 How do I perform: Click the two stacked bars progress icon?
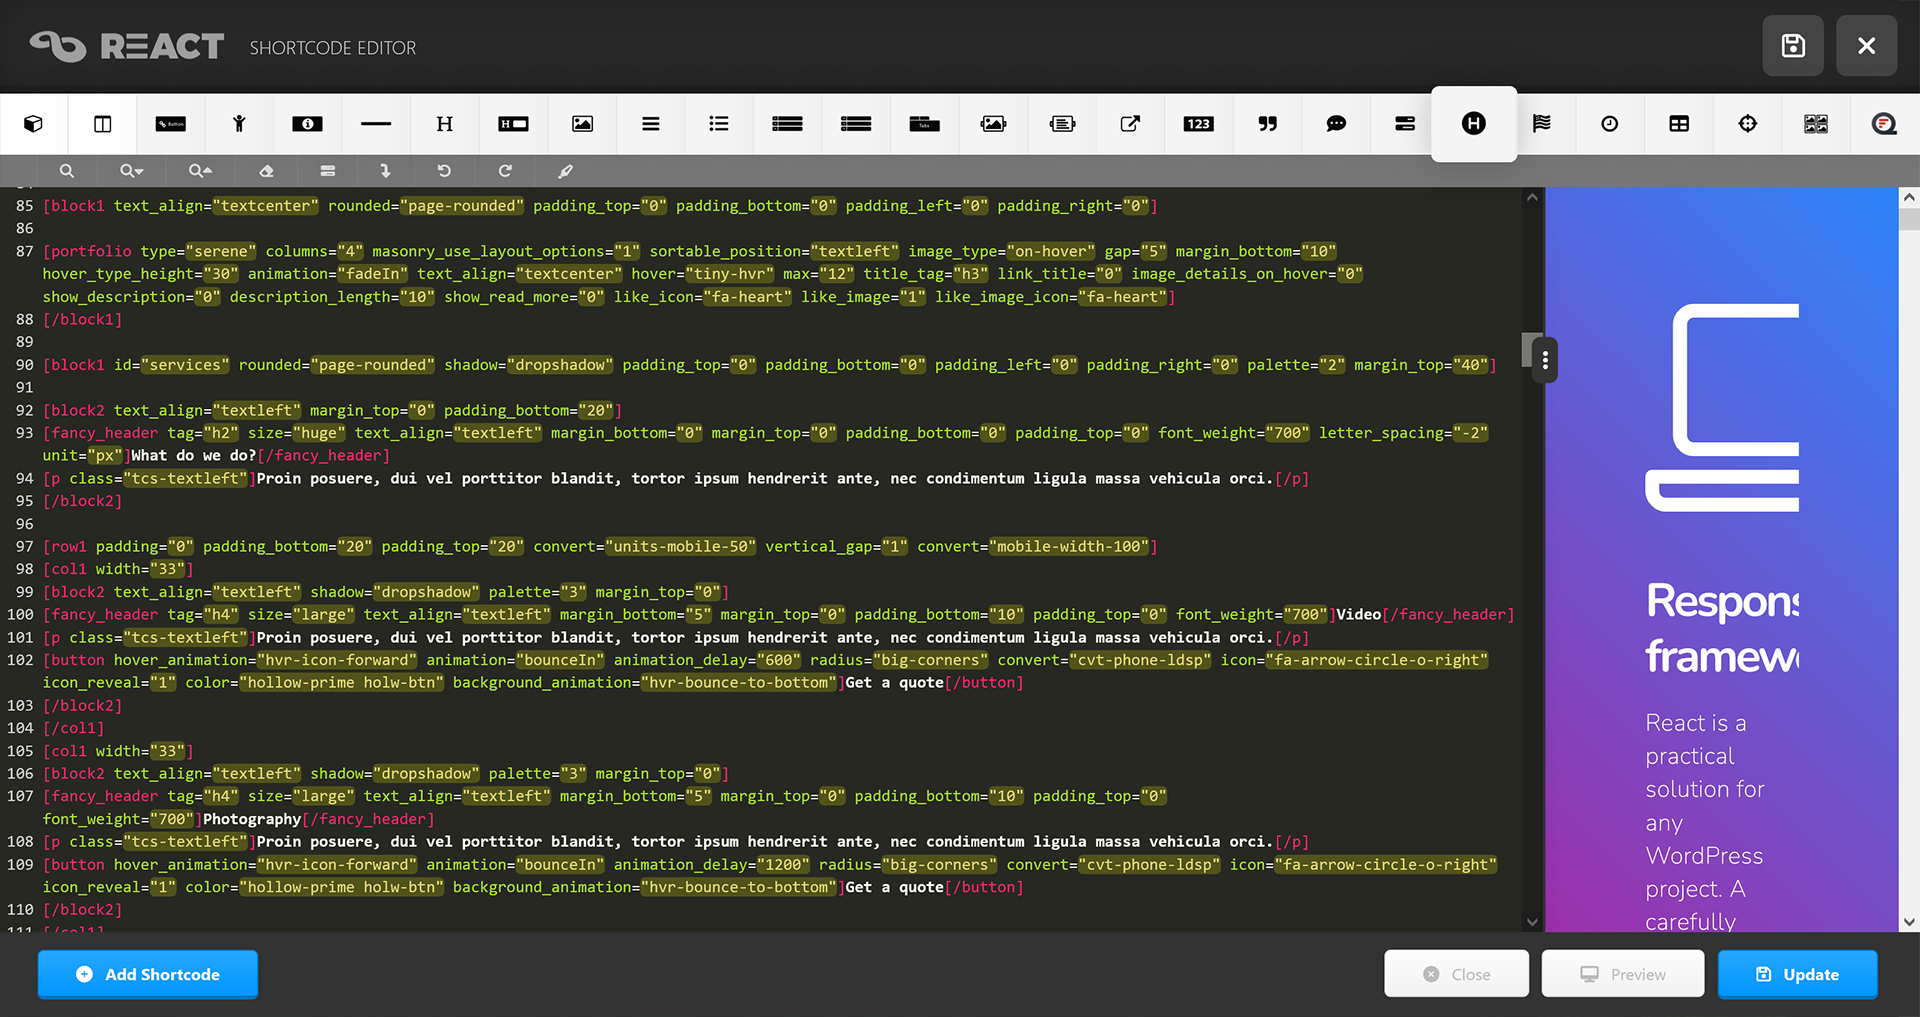click(x=1404, y=124)
